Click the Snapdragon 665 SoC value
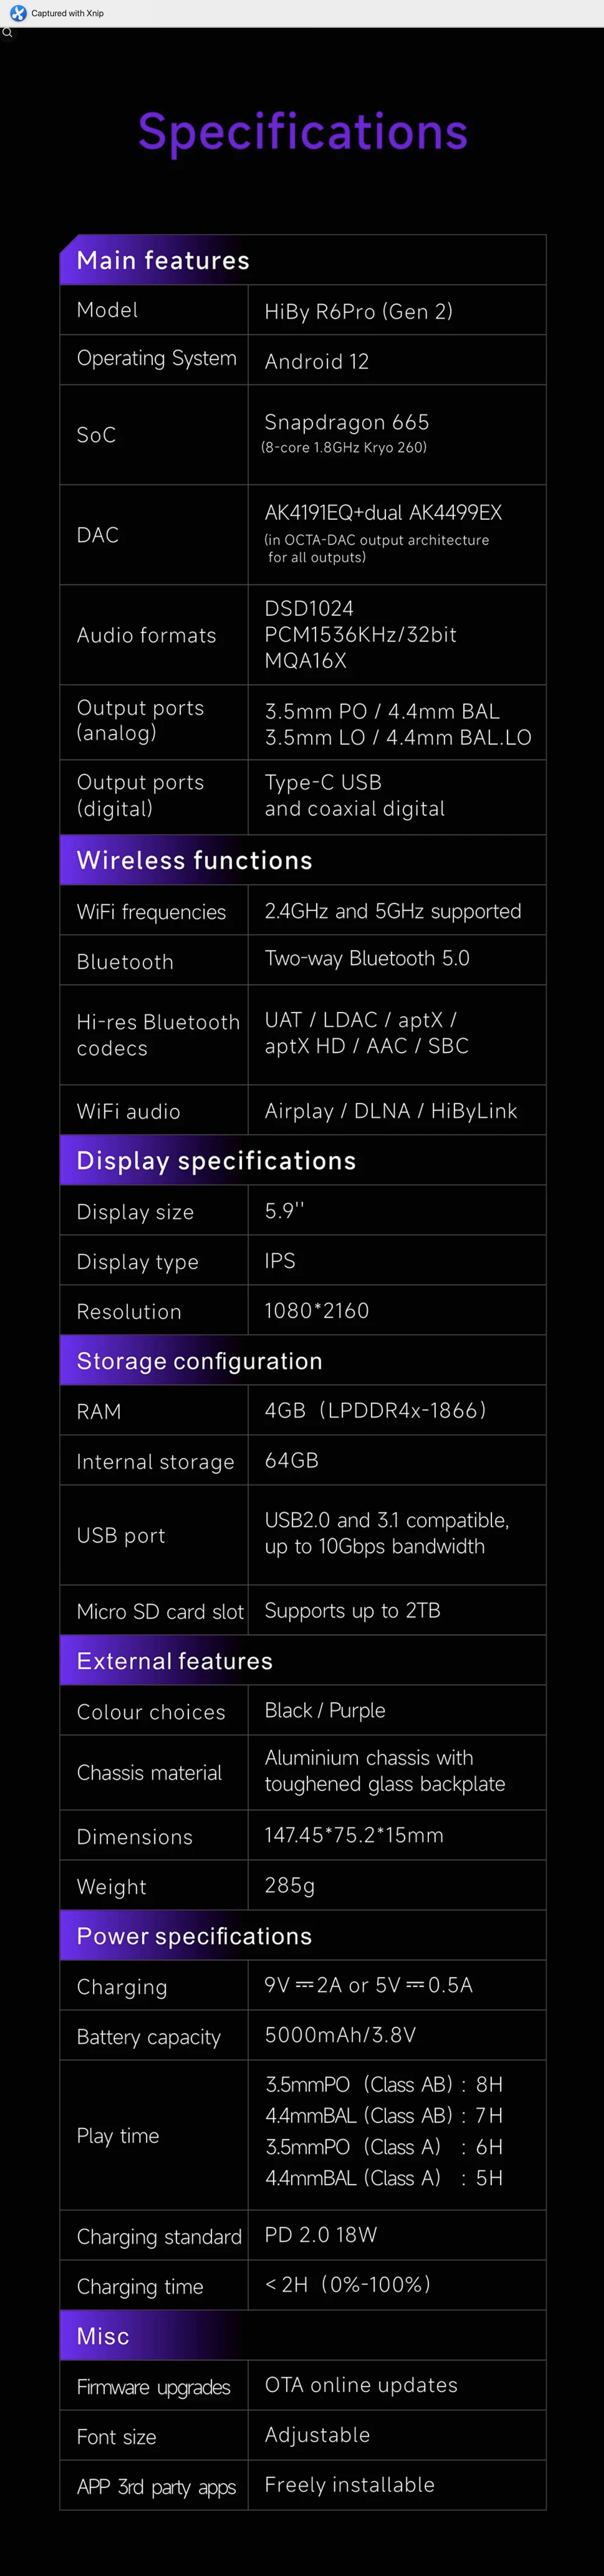The image size is (604, 2576). (x=346, y=422)
